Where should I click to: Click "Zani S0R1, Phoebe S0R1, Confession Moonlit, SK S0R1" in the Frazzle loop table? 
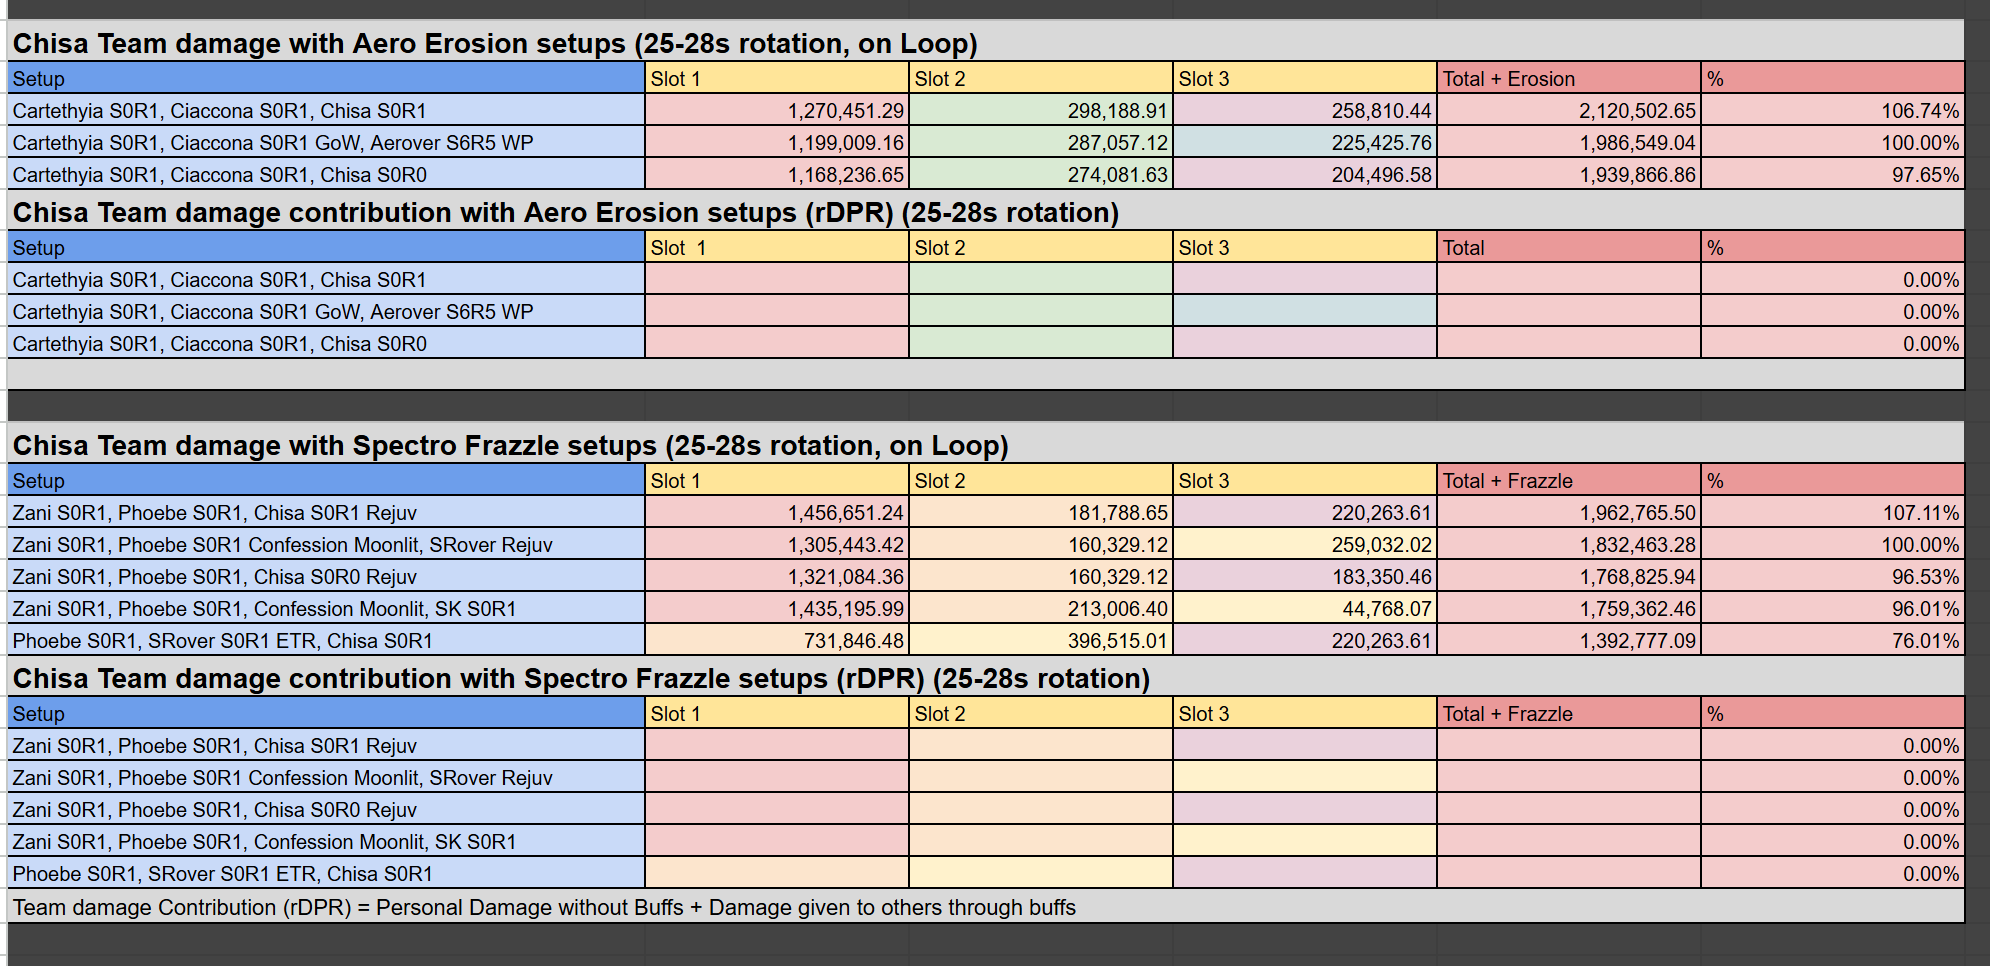coord(264,608)
